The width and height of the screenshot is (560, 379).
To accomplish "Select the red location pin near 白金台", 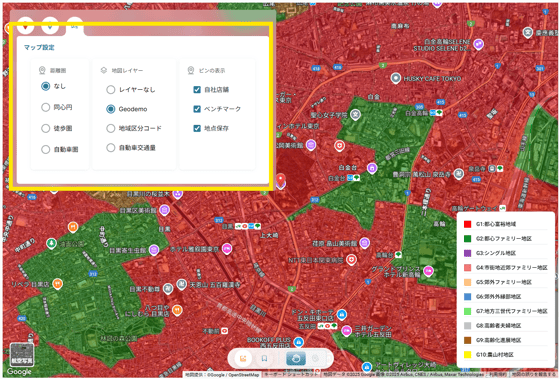I will click(x=281, y=180).
